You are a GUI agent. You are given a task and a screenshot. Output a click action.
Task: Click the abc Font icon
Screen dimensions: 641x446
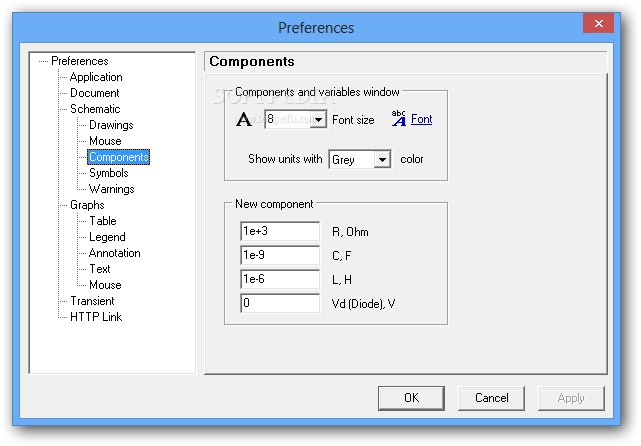399,119
